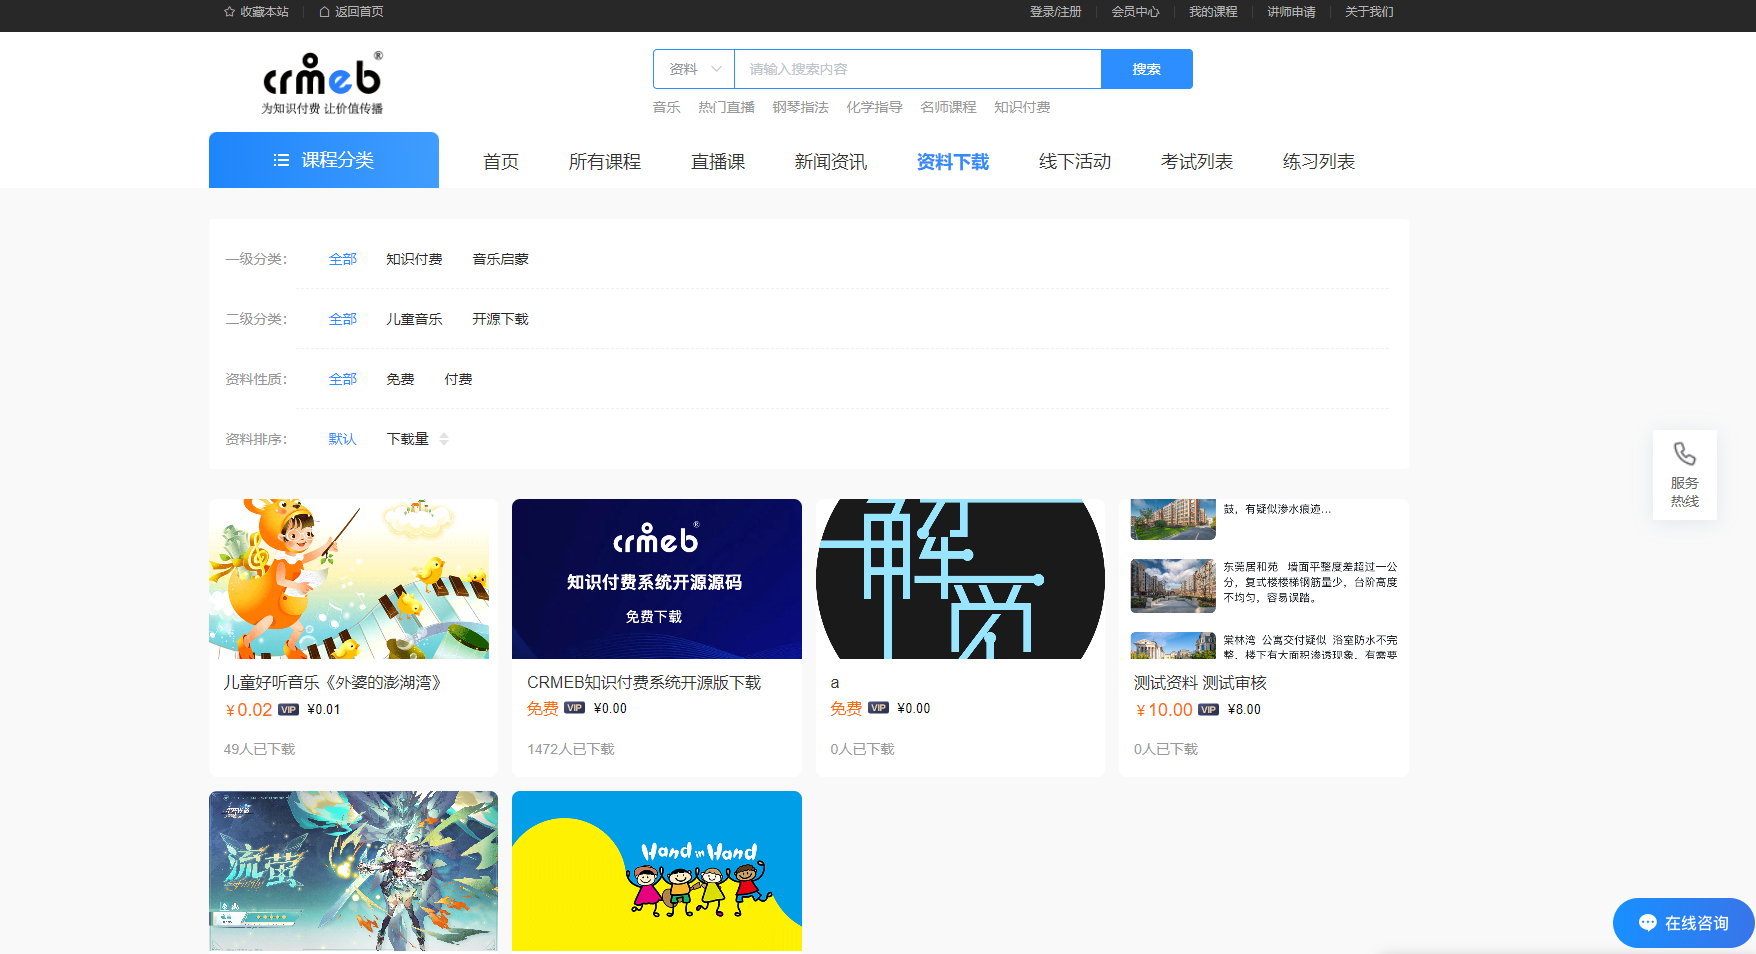This screenshot has height=954, width=1756.
Task: Expand the 资料 search type dropdown
Action: click(694, 69)
